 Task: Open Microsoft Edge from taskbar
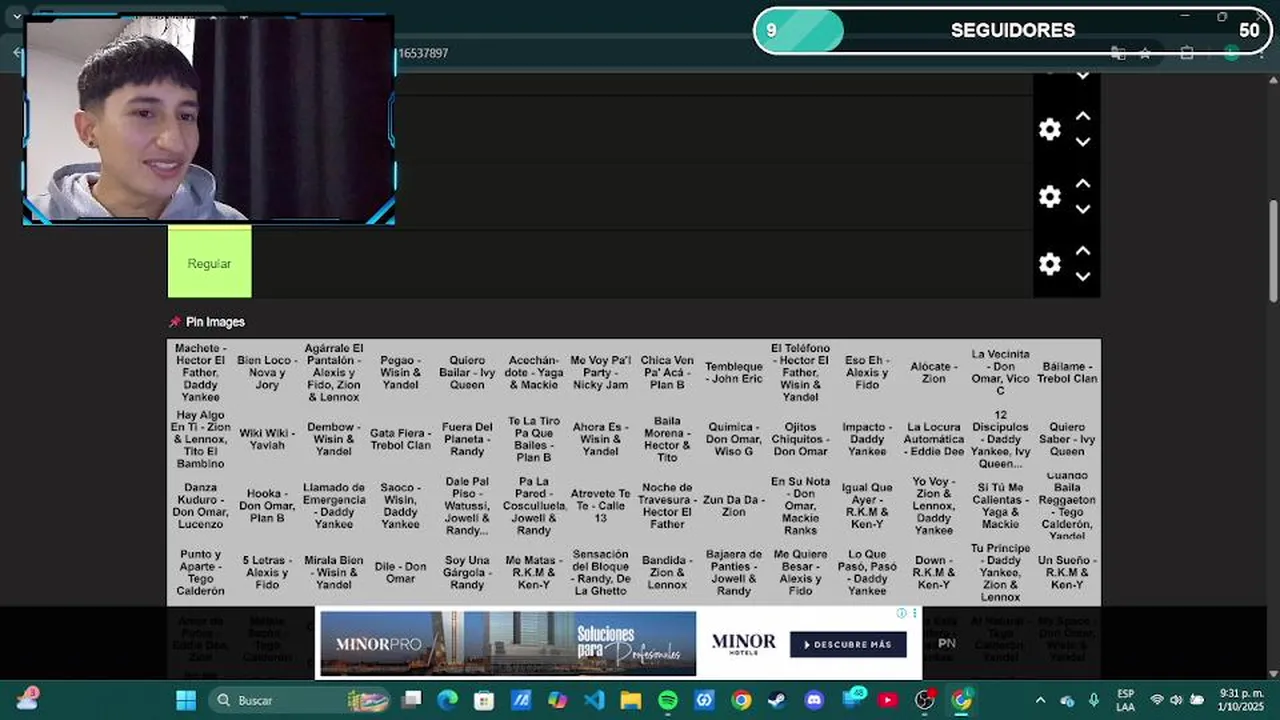(x=447, y=700)
